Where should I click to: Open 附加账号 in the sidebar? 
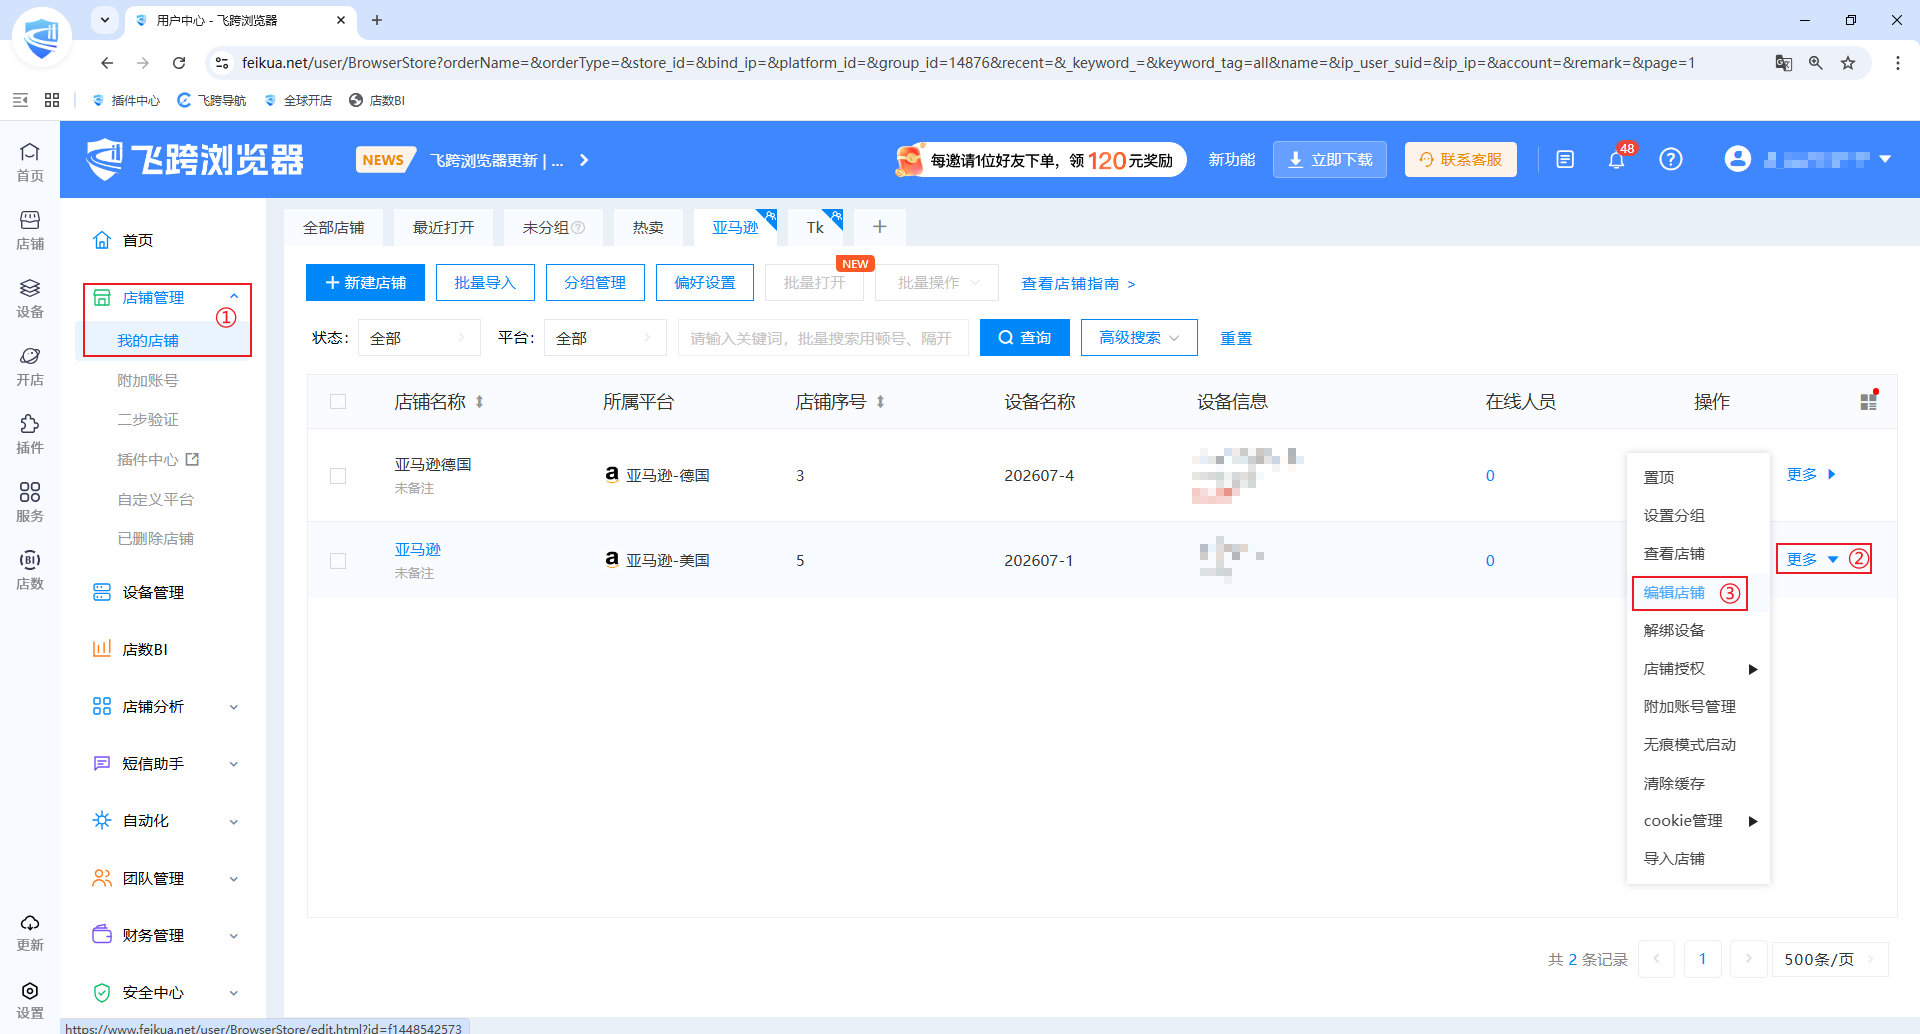[x=148, y=381]
